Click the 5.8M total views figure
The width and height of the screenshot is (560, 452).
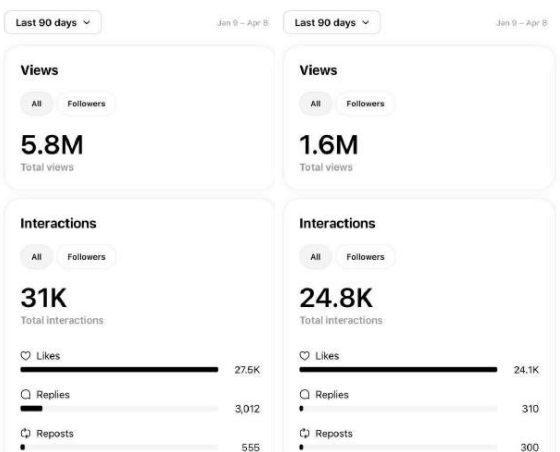(x=52, y=145)
